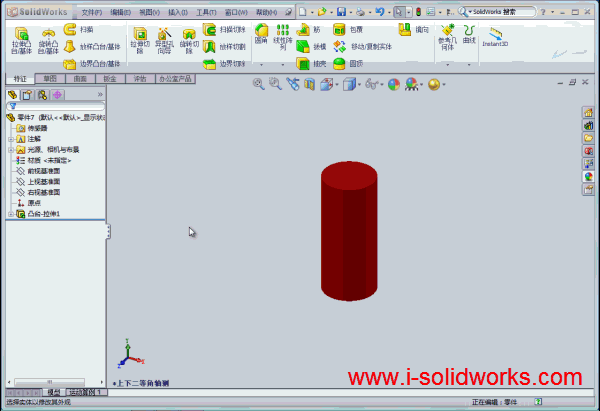Select the 线性阵列 linear pattern tool

tap(283, 37)
